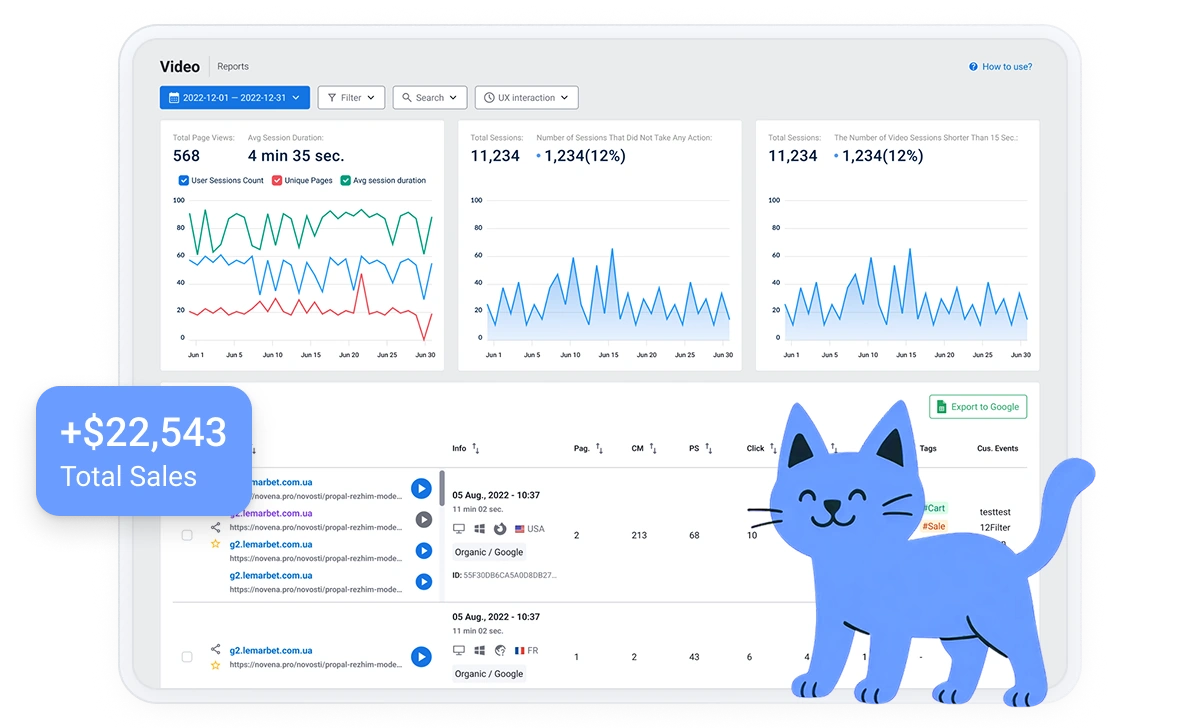Viewport: 1200px width, 728px height.
Task: Play the first session video recording
Action: tap(421, 488)
